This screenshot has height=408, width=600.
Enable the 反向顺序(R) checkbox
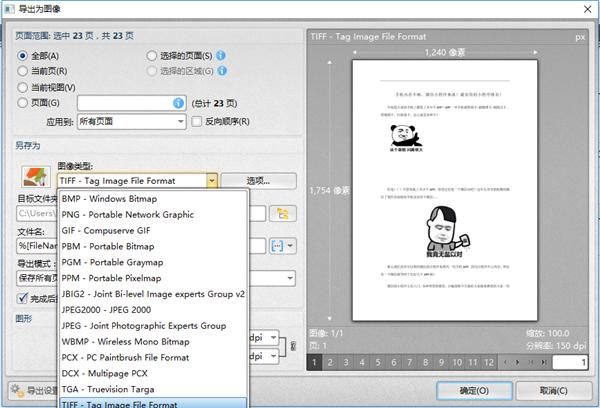(x=197, y=121)
